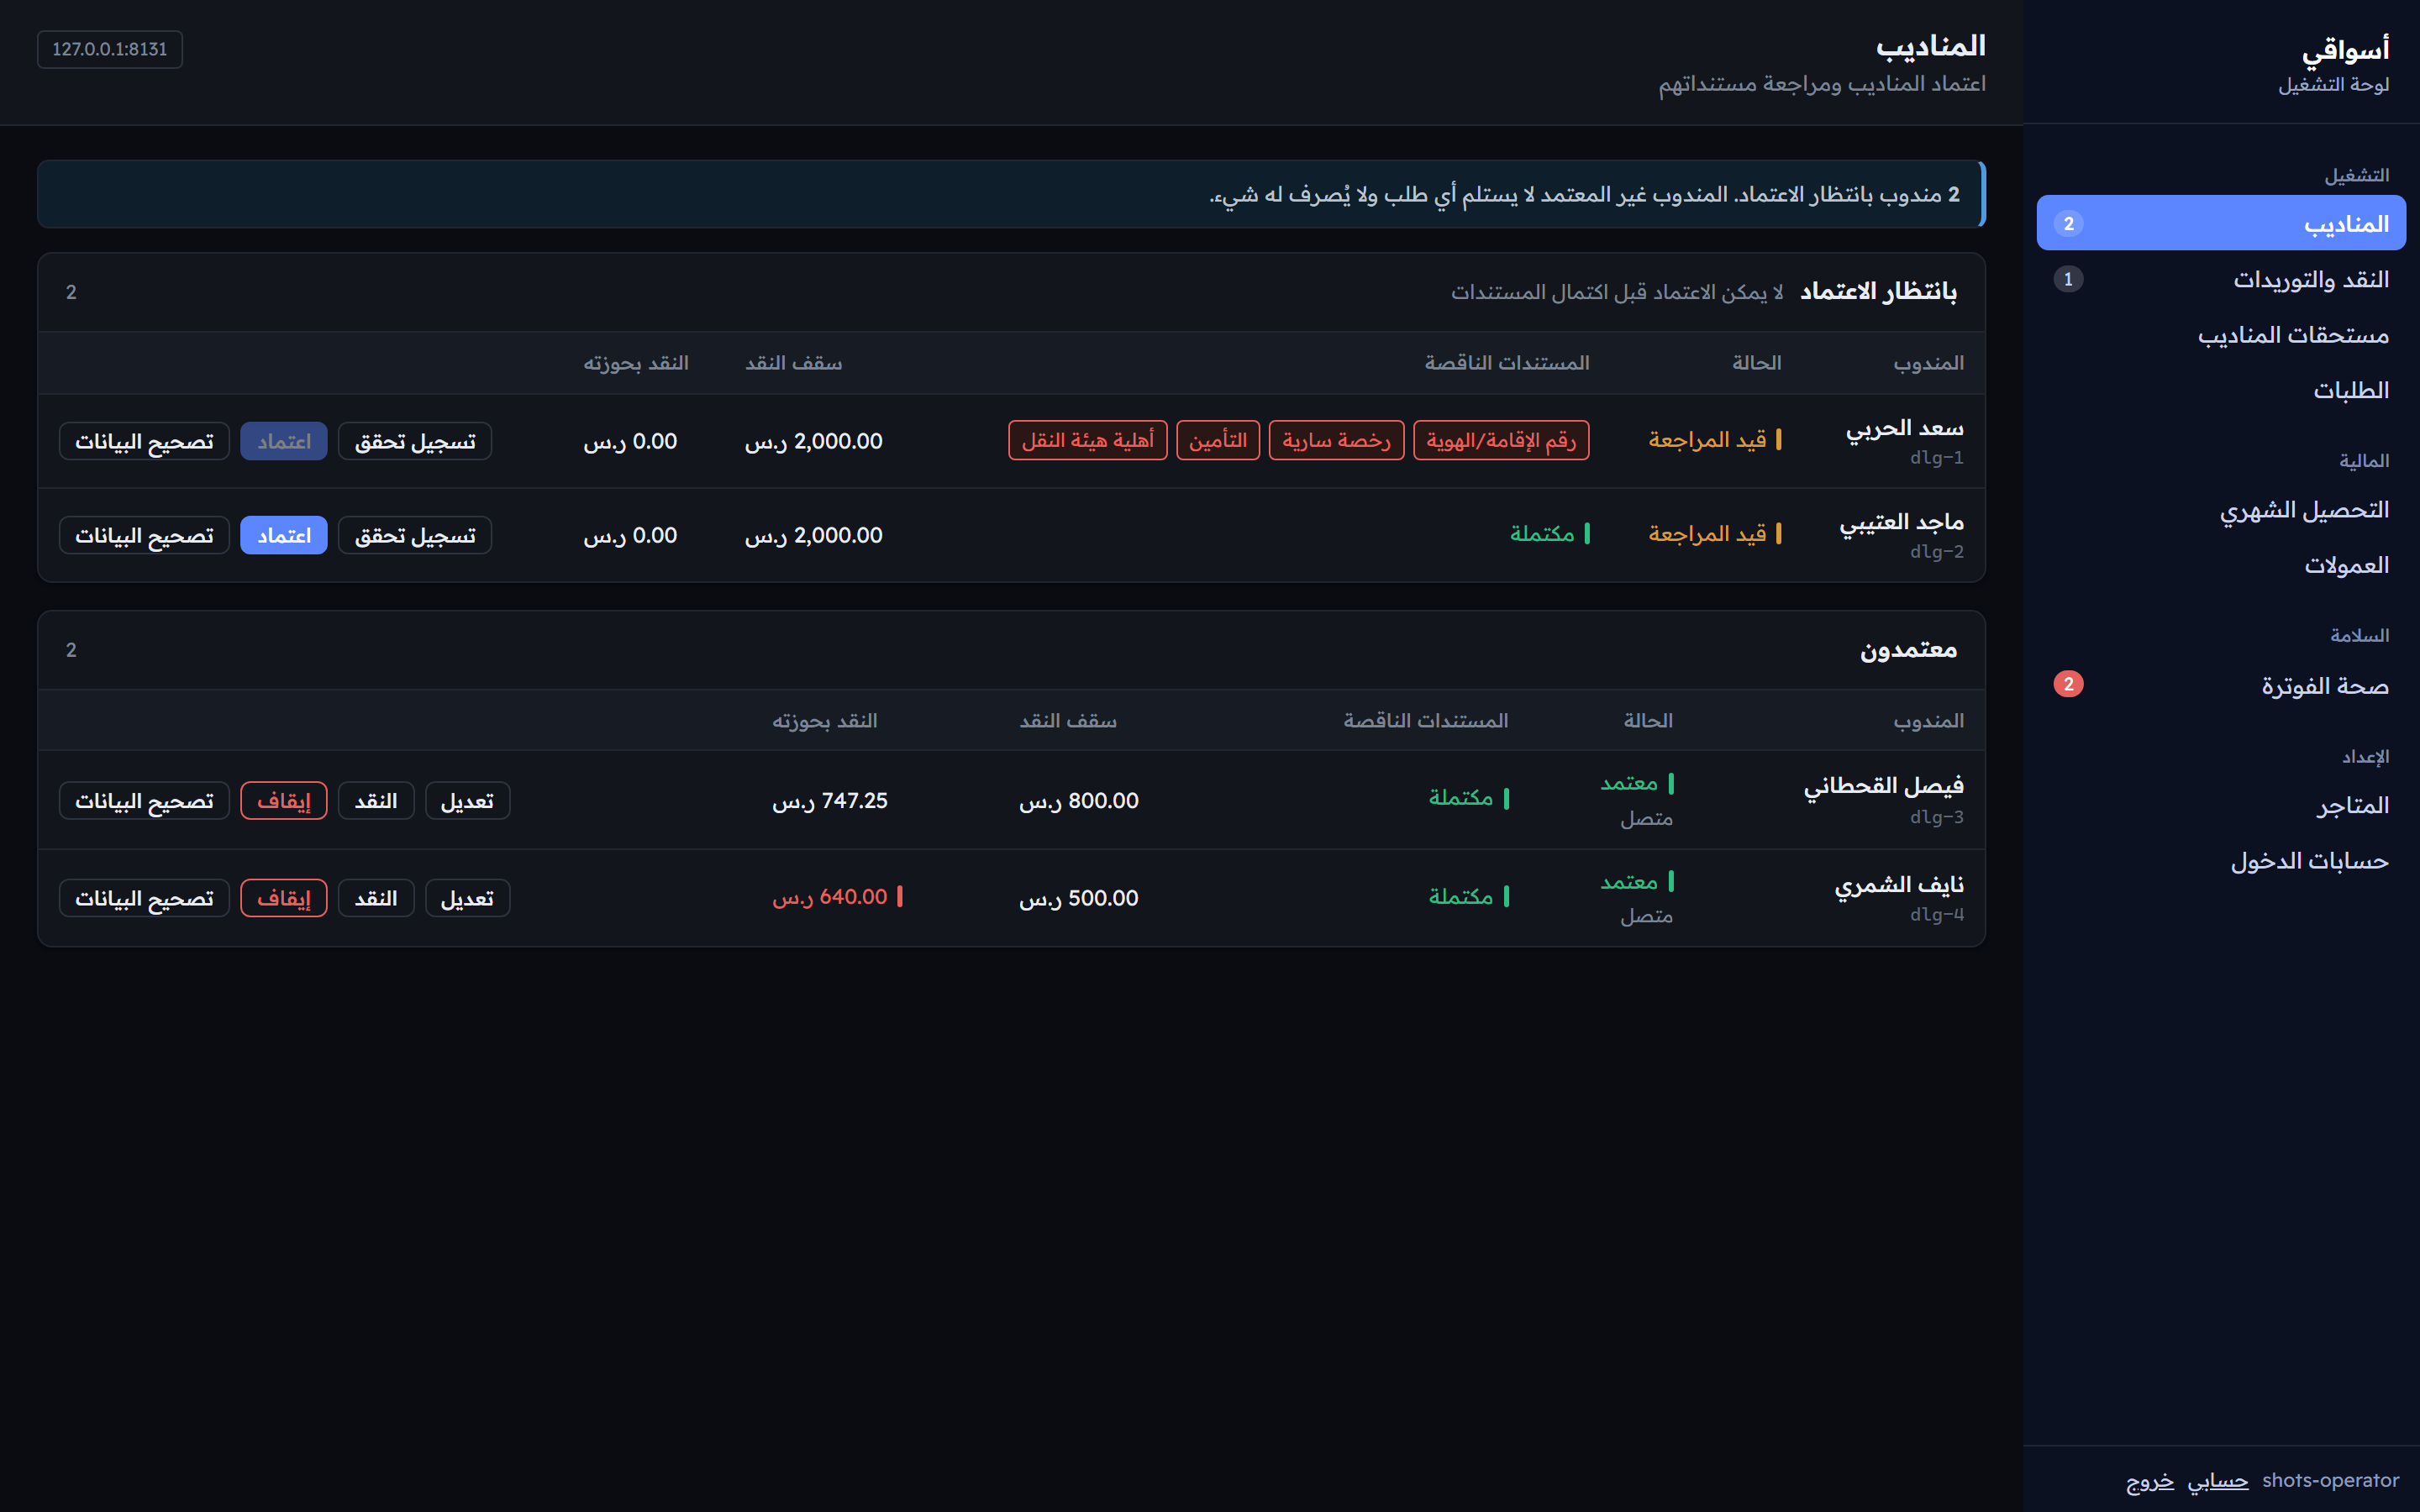Click the 747.25 ر.س cash amount

tap(830, 801)
